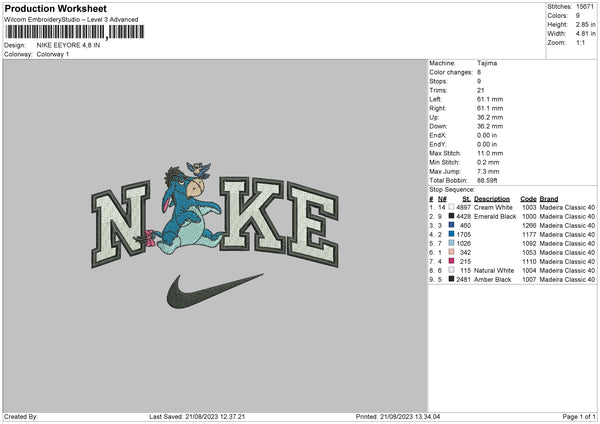Click the embroidered letter N
This screenshot has height=424, width=600.
click(x=121, y=224)
